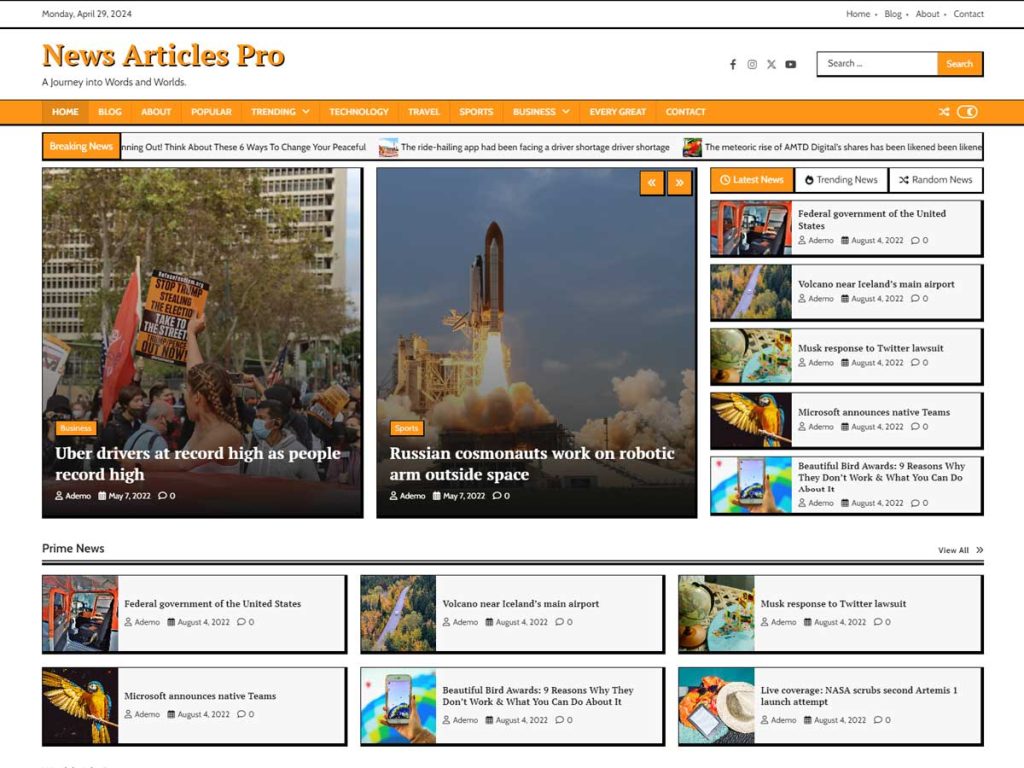The image size is (1024, 768).
Task: Open the AMTD Digital shares ticker headline
Action: coord(843,148)
